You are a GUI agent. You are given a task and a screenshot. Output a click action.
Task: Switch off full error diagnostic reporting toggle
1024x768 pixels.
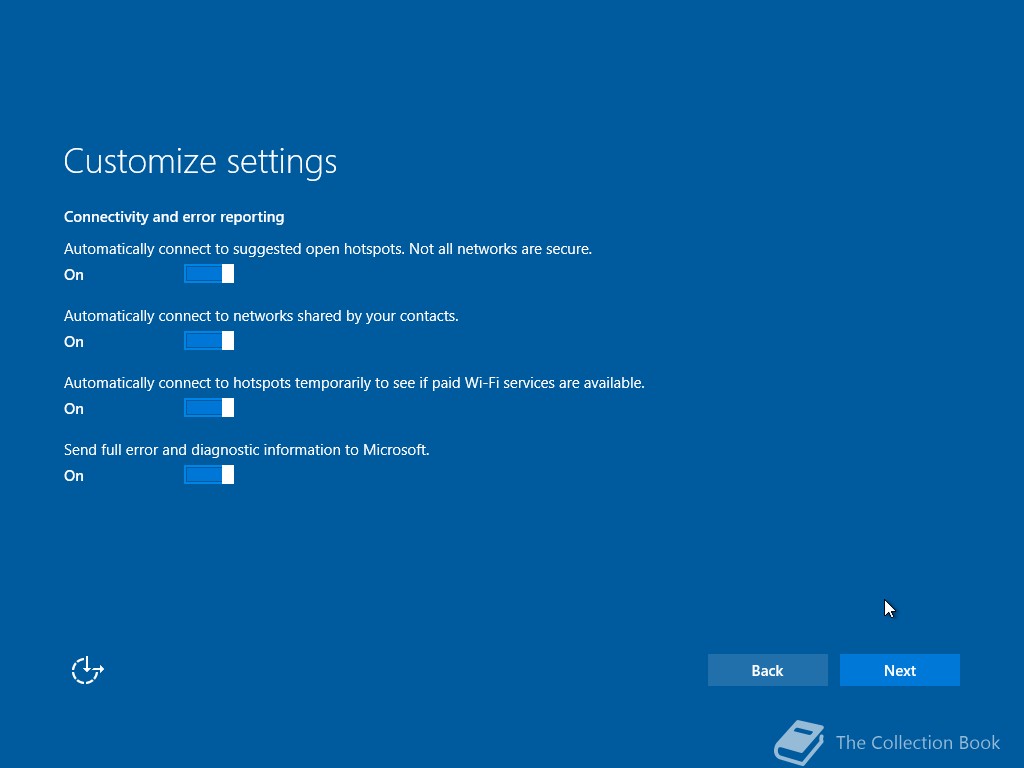point(209,475)
